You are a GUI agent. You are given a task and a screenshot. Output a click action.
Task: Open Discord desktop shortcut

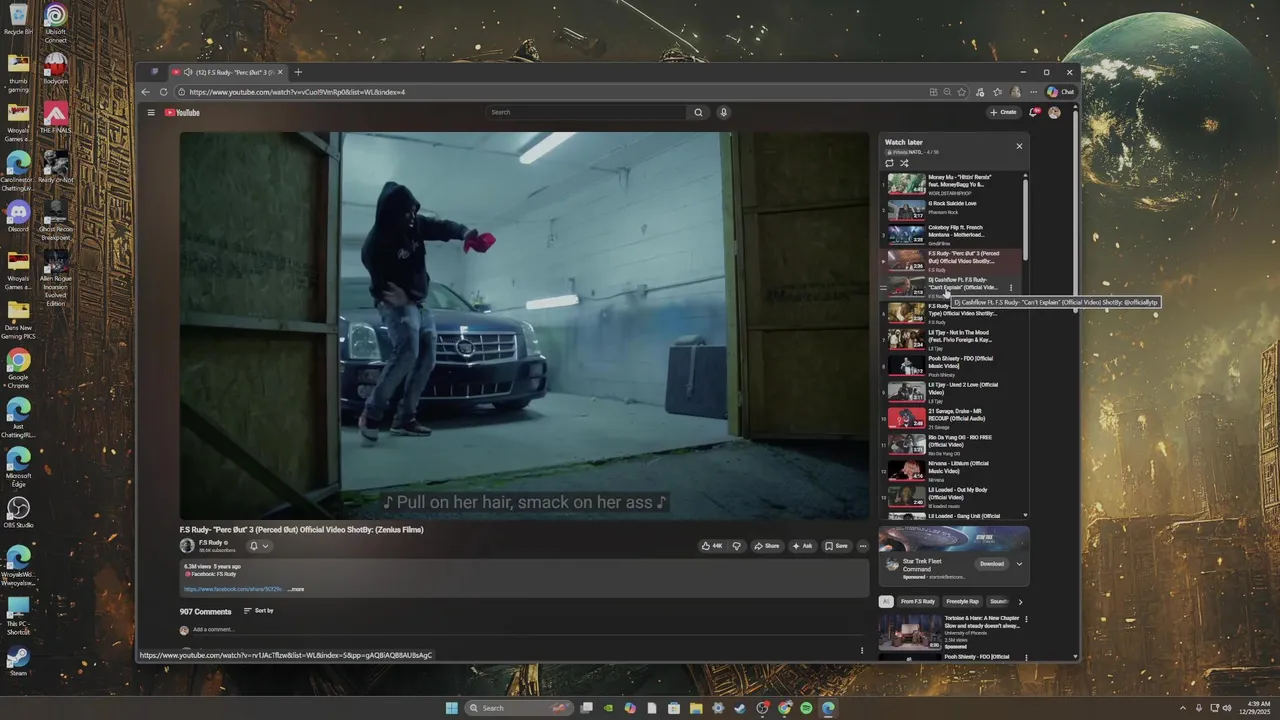click(18, 216)
